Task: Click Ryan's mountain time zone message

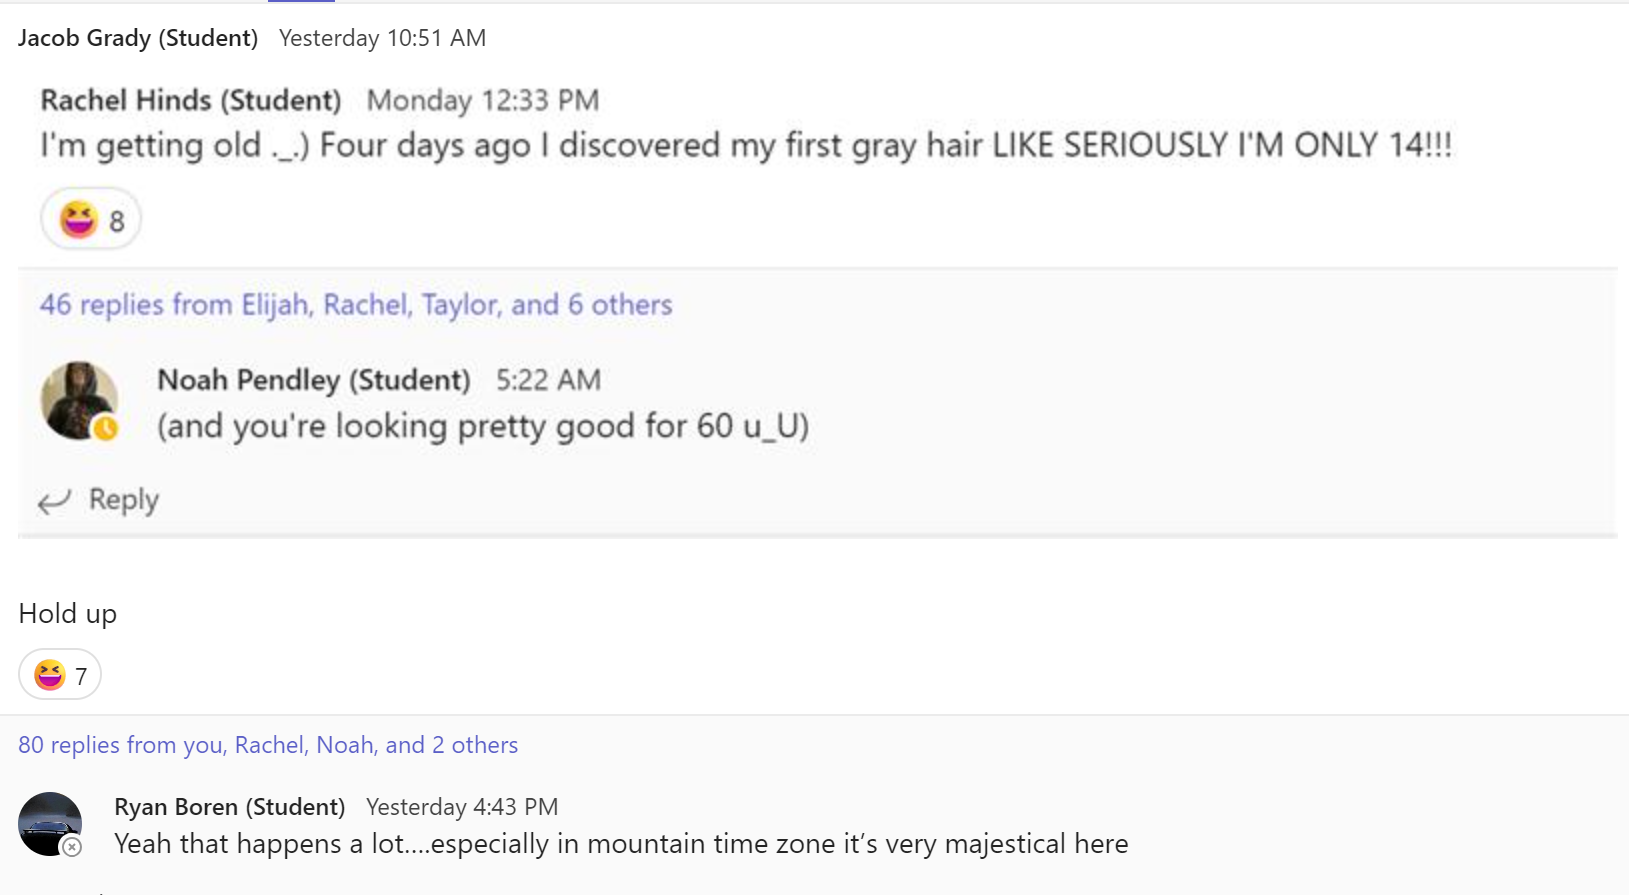Action: click(621, 844)
